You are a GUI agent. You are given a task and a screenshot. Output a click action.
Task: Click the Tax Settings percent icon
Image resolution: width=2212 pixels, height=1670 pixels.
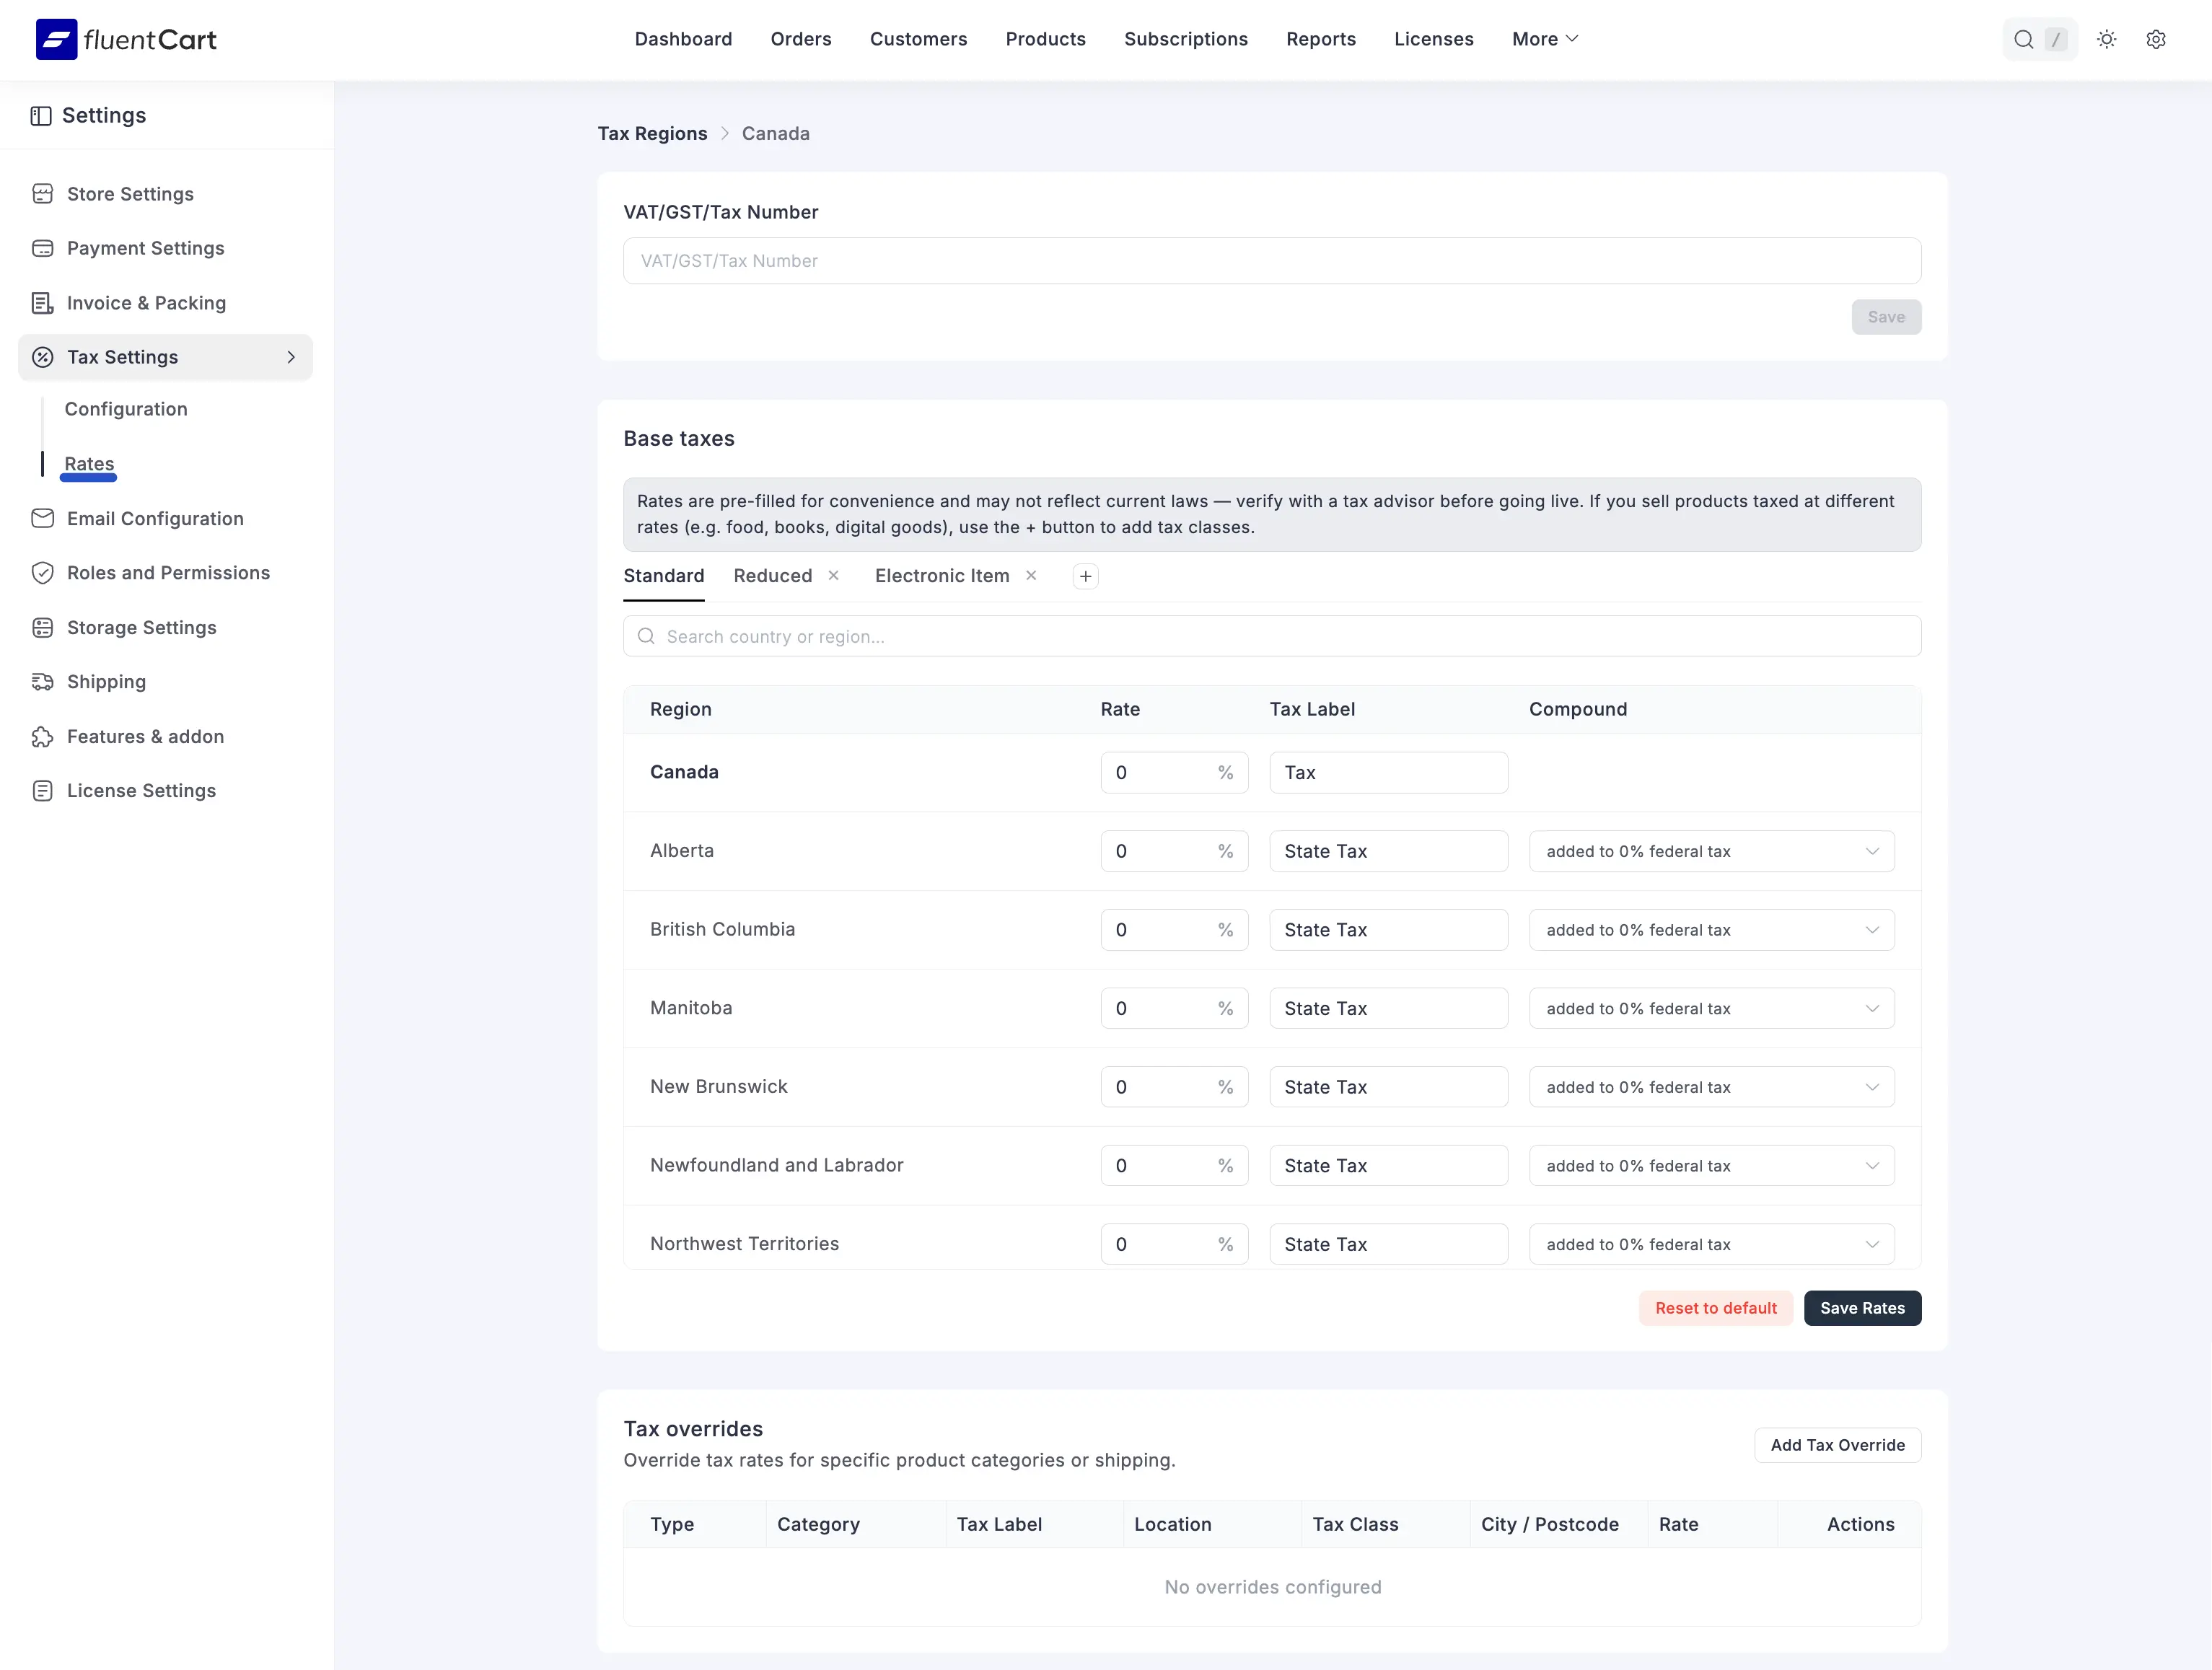click(x=42, y=357)
